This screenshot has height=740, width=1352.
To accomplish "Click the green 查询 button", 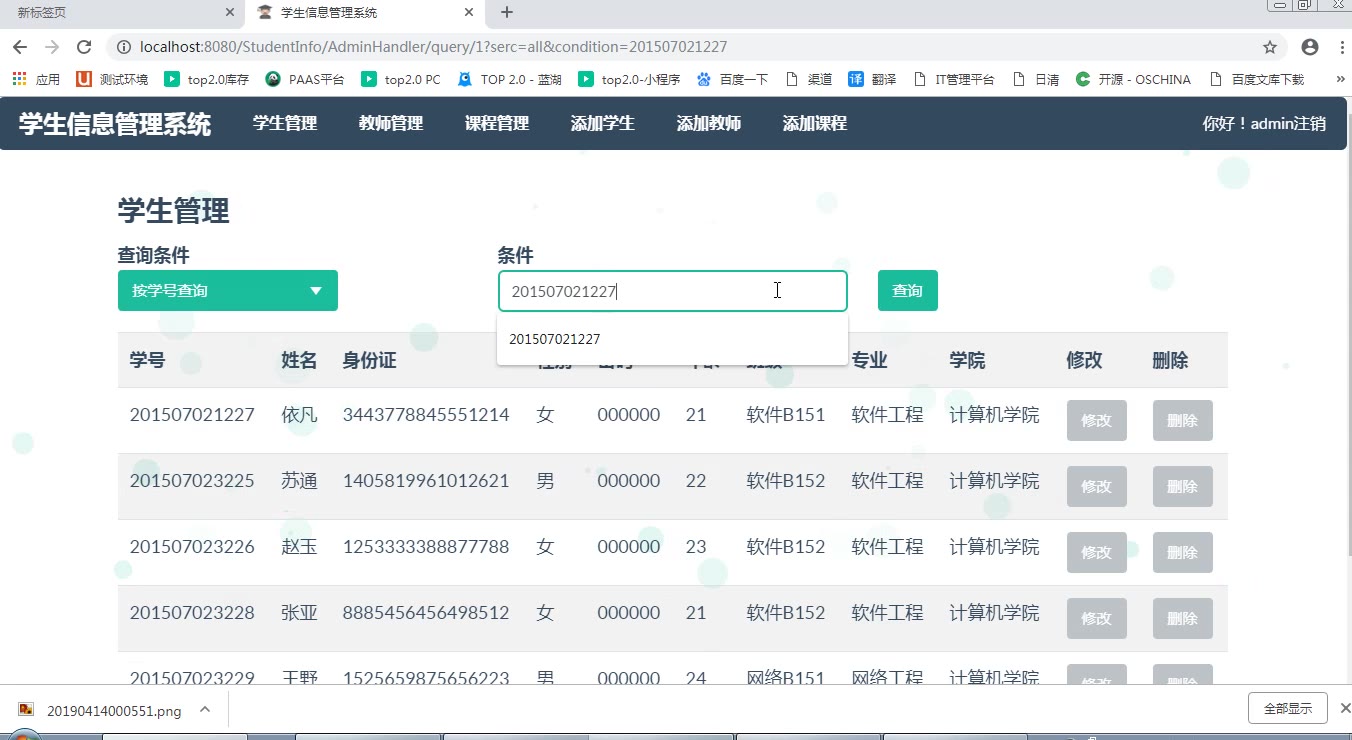I will tap(907, 291).
